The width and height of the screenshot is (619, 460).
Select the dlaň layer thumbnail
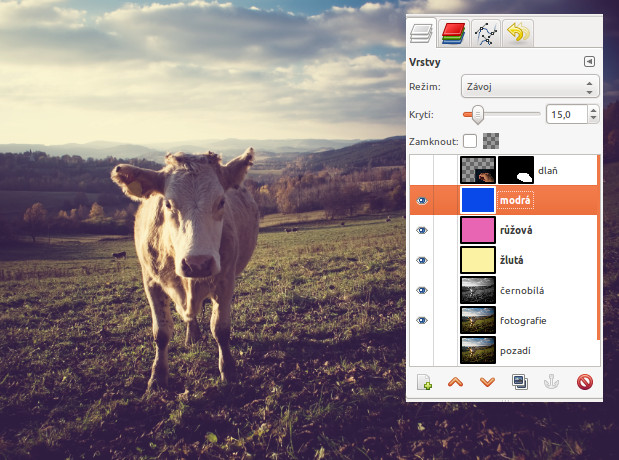click(478, 170)
